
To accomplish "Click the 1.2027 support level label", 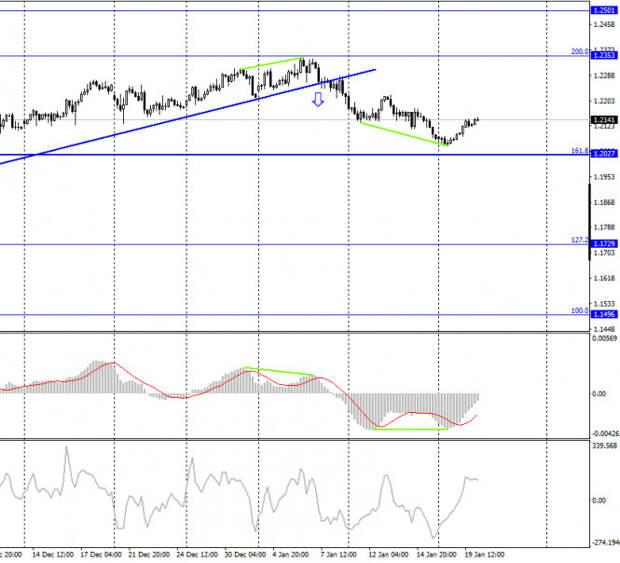I will [603, 154].
